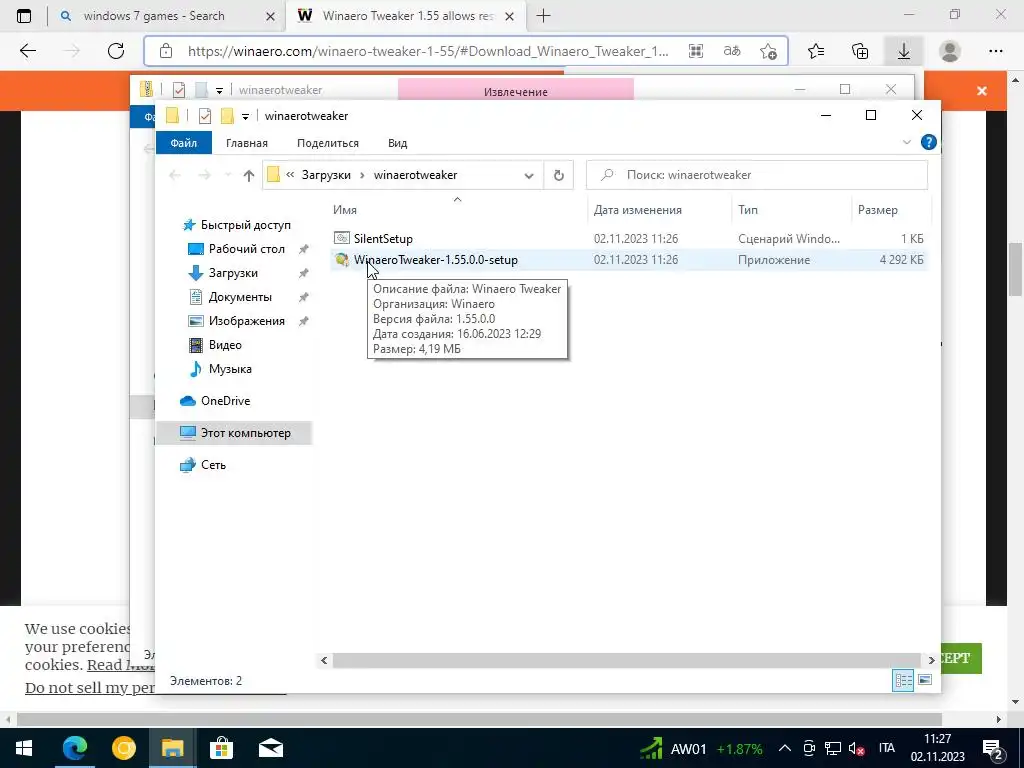Close the orange banner on webpage
The width and height of the screenshot is (1024, 768).
coord(982,91)
